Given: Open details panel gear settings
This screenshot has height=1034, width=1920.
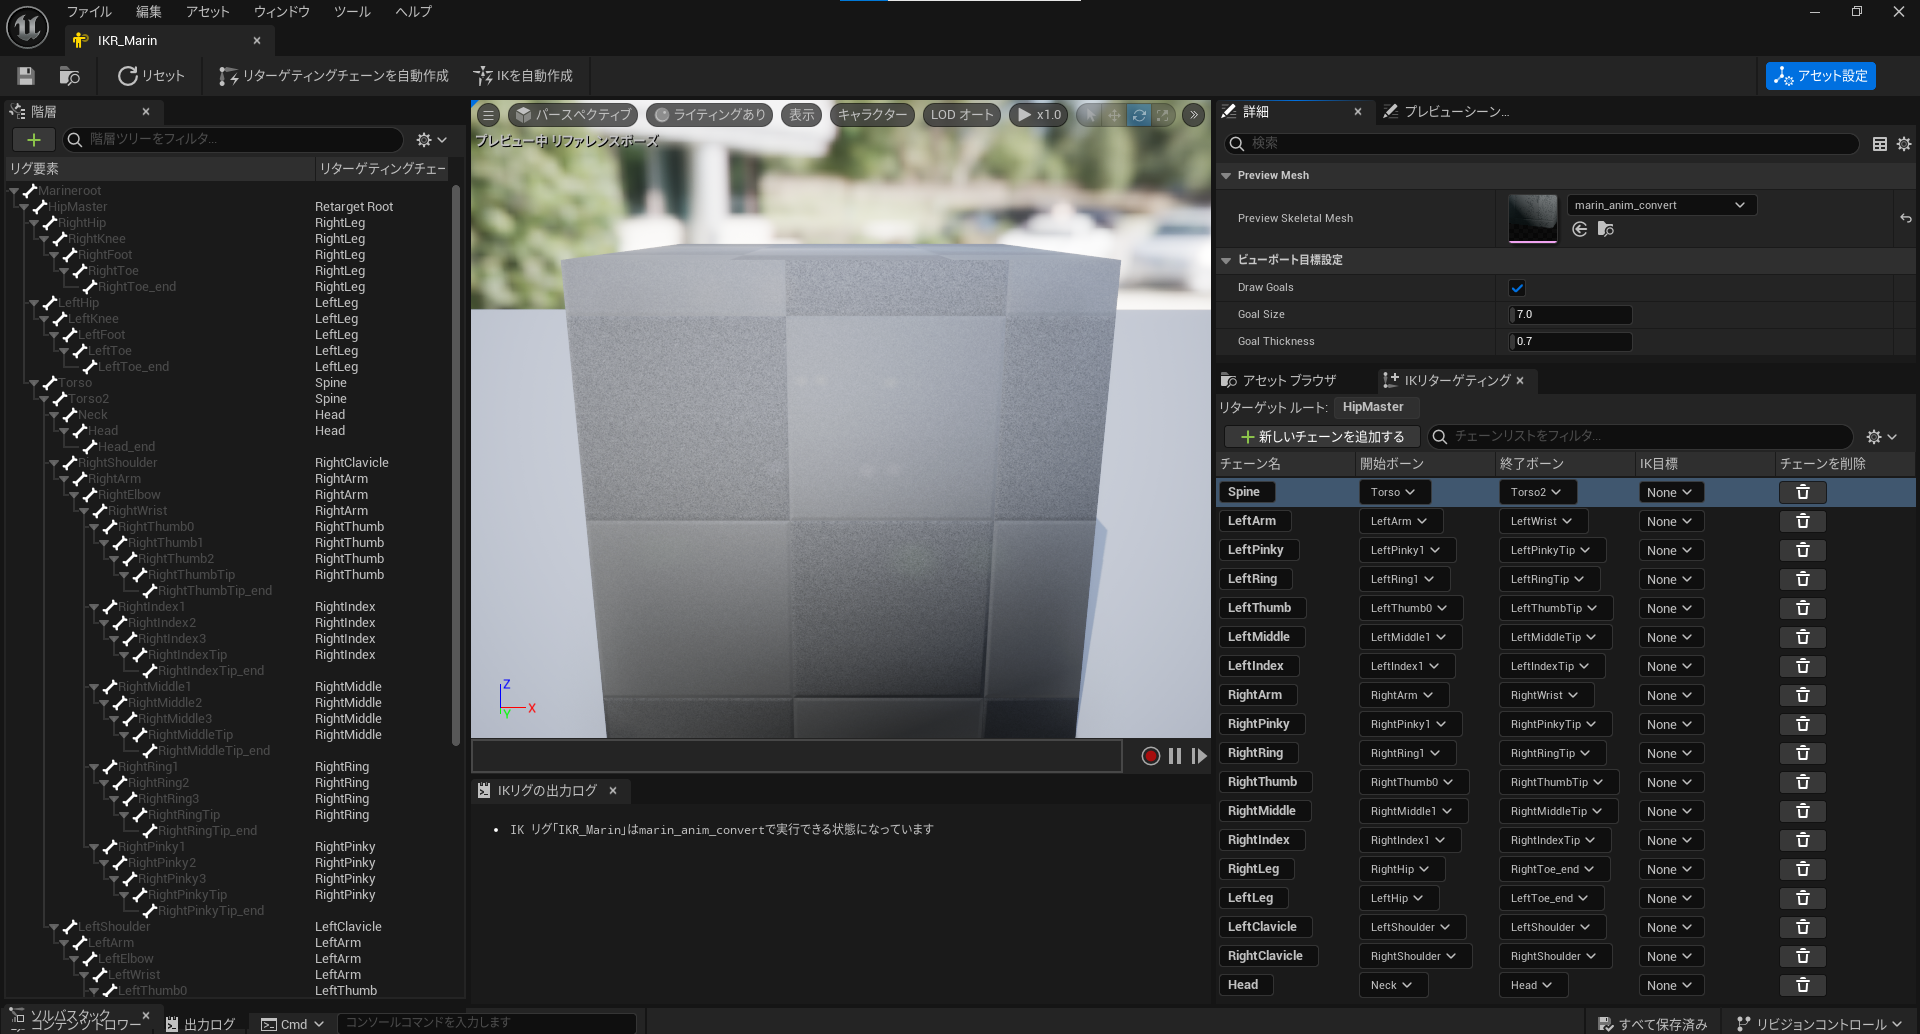Looking at the screenshot, I should click(x=1904, y=144).
